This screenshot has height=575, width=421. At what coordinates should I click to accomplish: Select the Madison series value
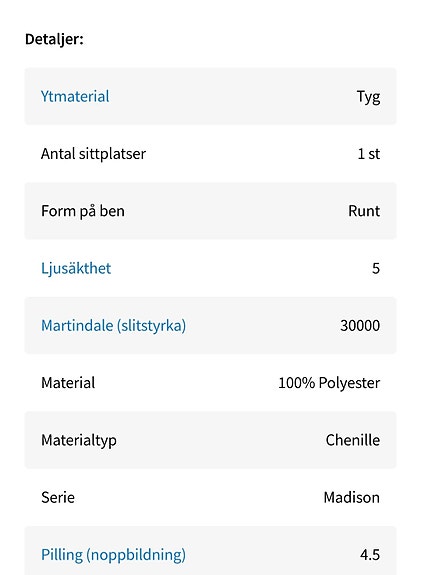coord(352,498)
